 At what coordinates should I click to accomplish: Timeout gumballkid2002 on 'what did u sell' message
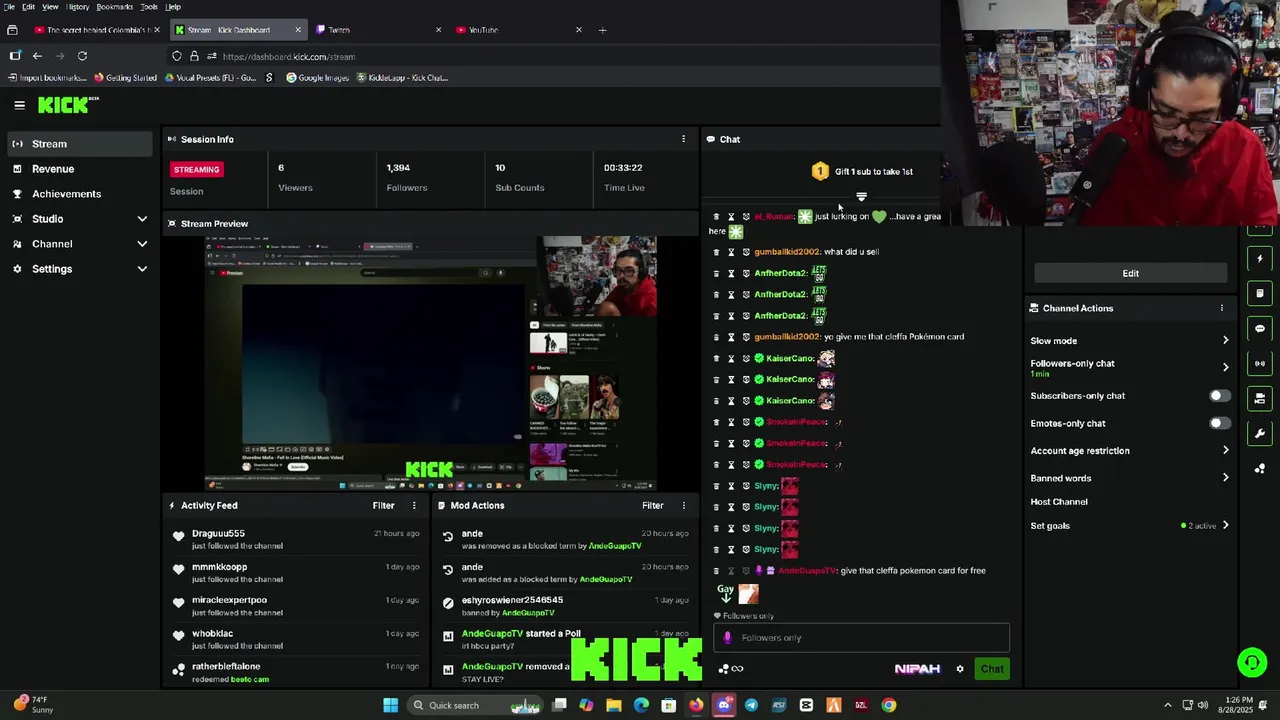tap(731, 252)
